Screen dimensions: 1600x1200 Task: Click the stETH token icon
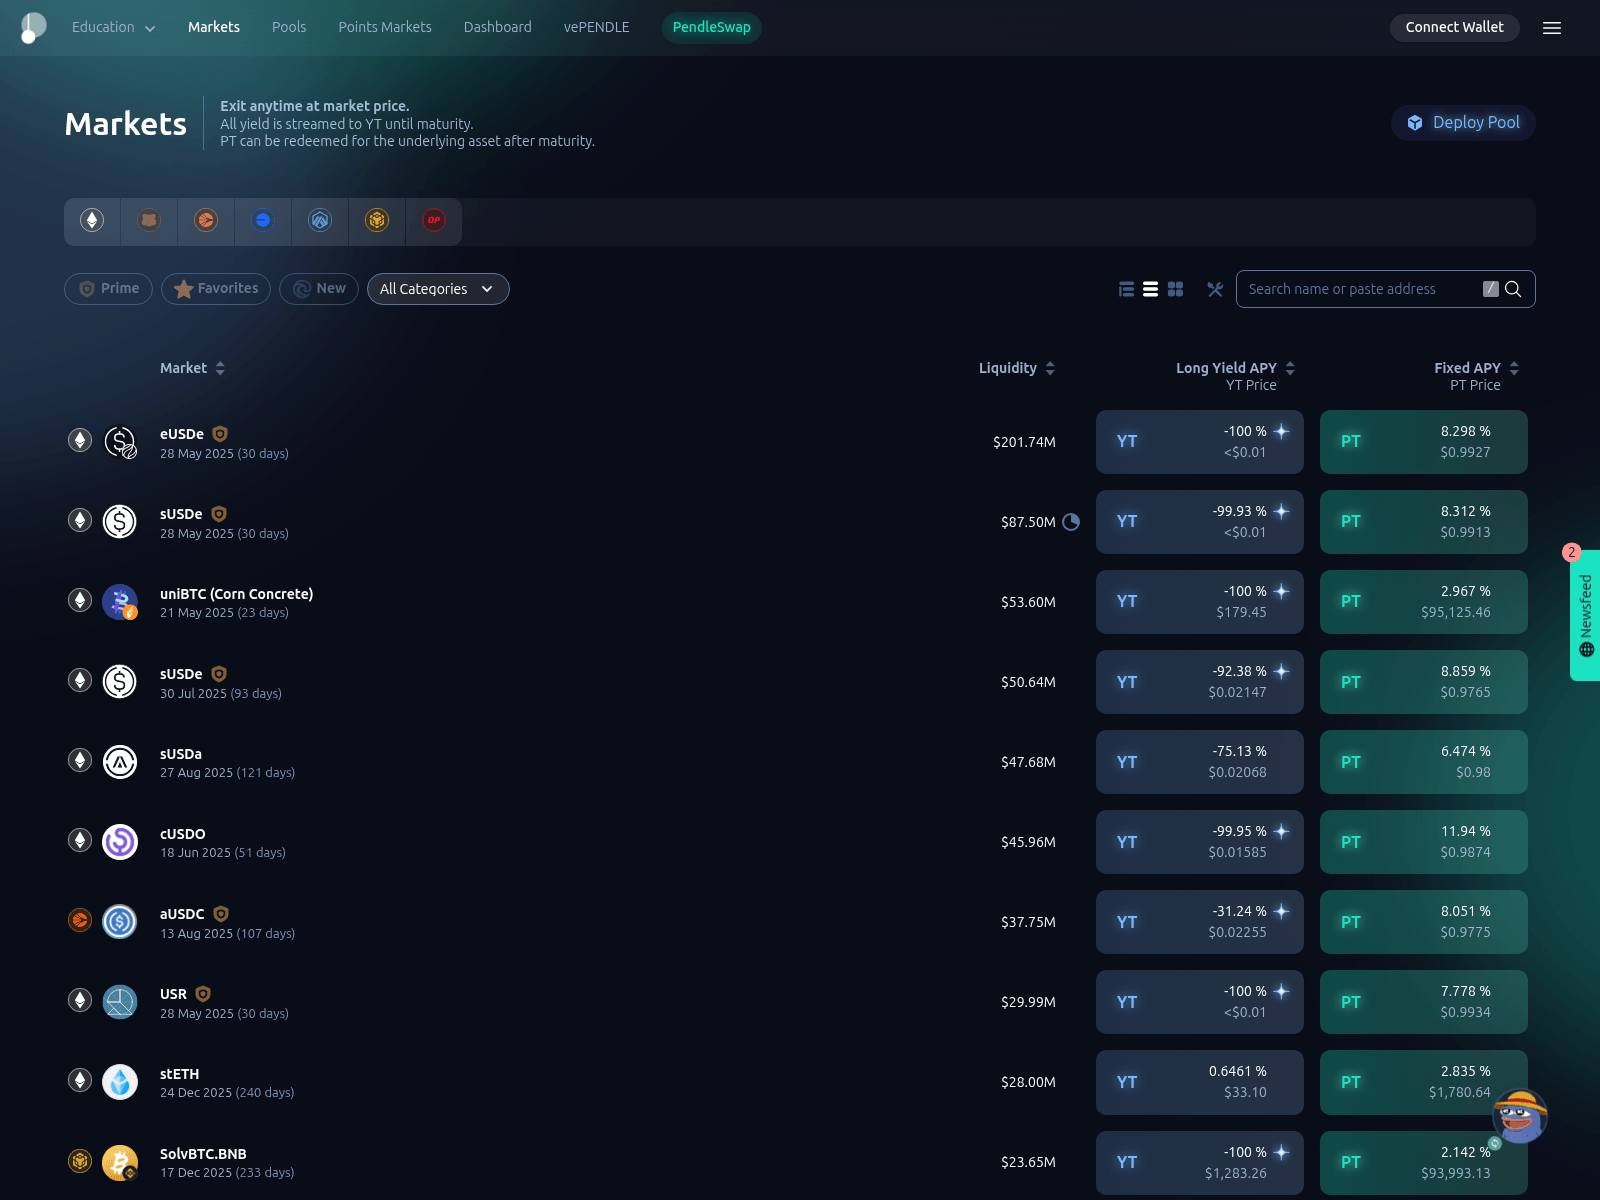120,1081
